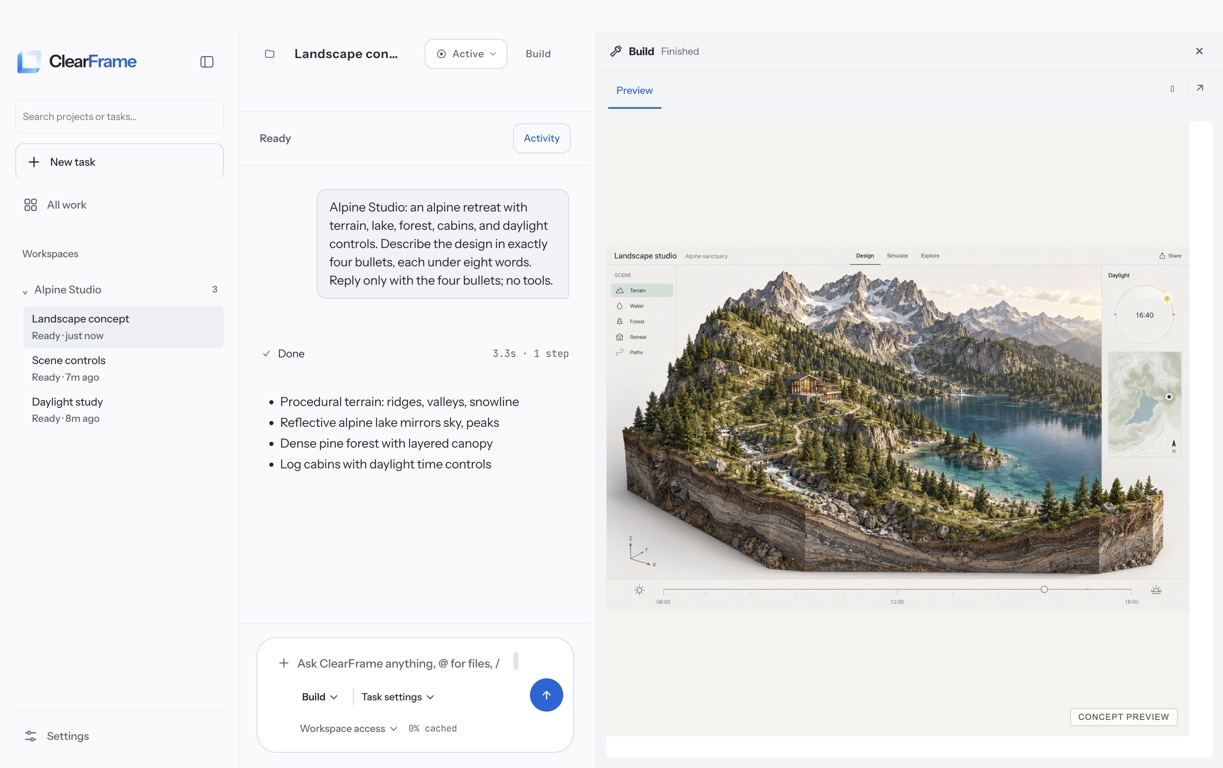The width and height of the screenshot is (1223, 768).
Task: Click the 18:00 timeline label
Action: (x=1131, y=602)
